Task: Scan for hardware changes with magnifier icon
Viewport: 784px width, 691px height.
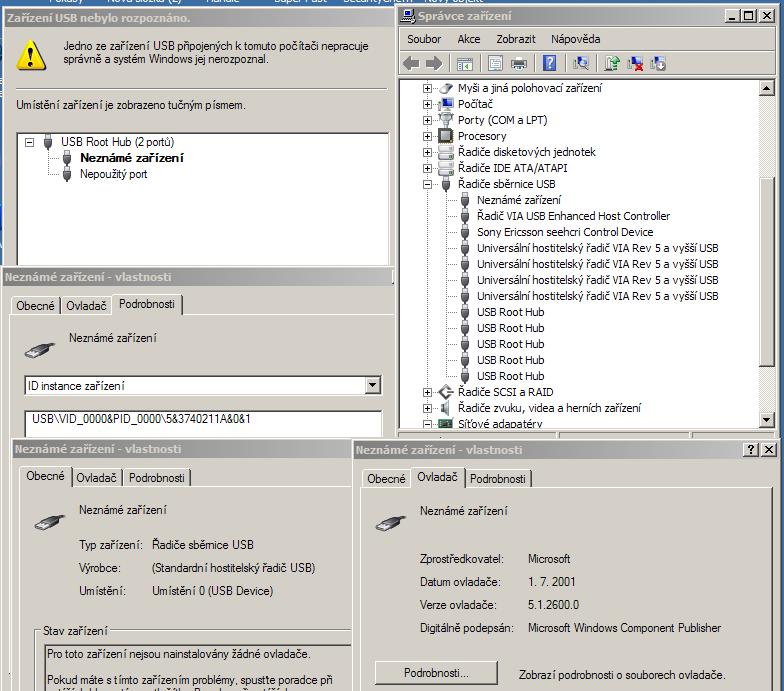Action: click(x=581, y=64)
